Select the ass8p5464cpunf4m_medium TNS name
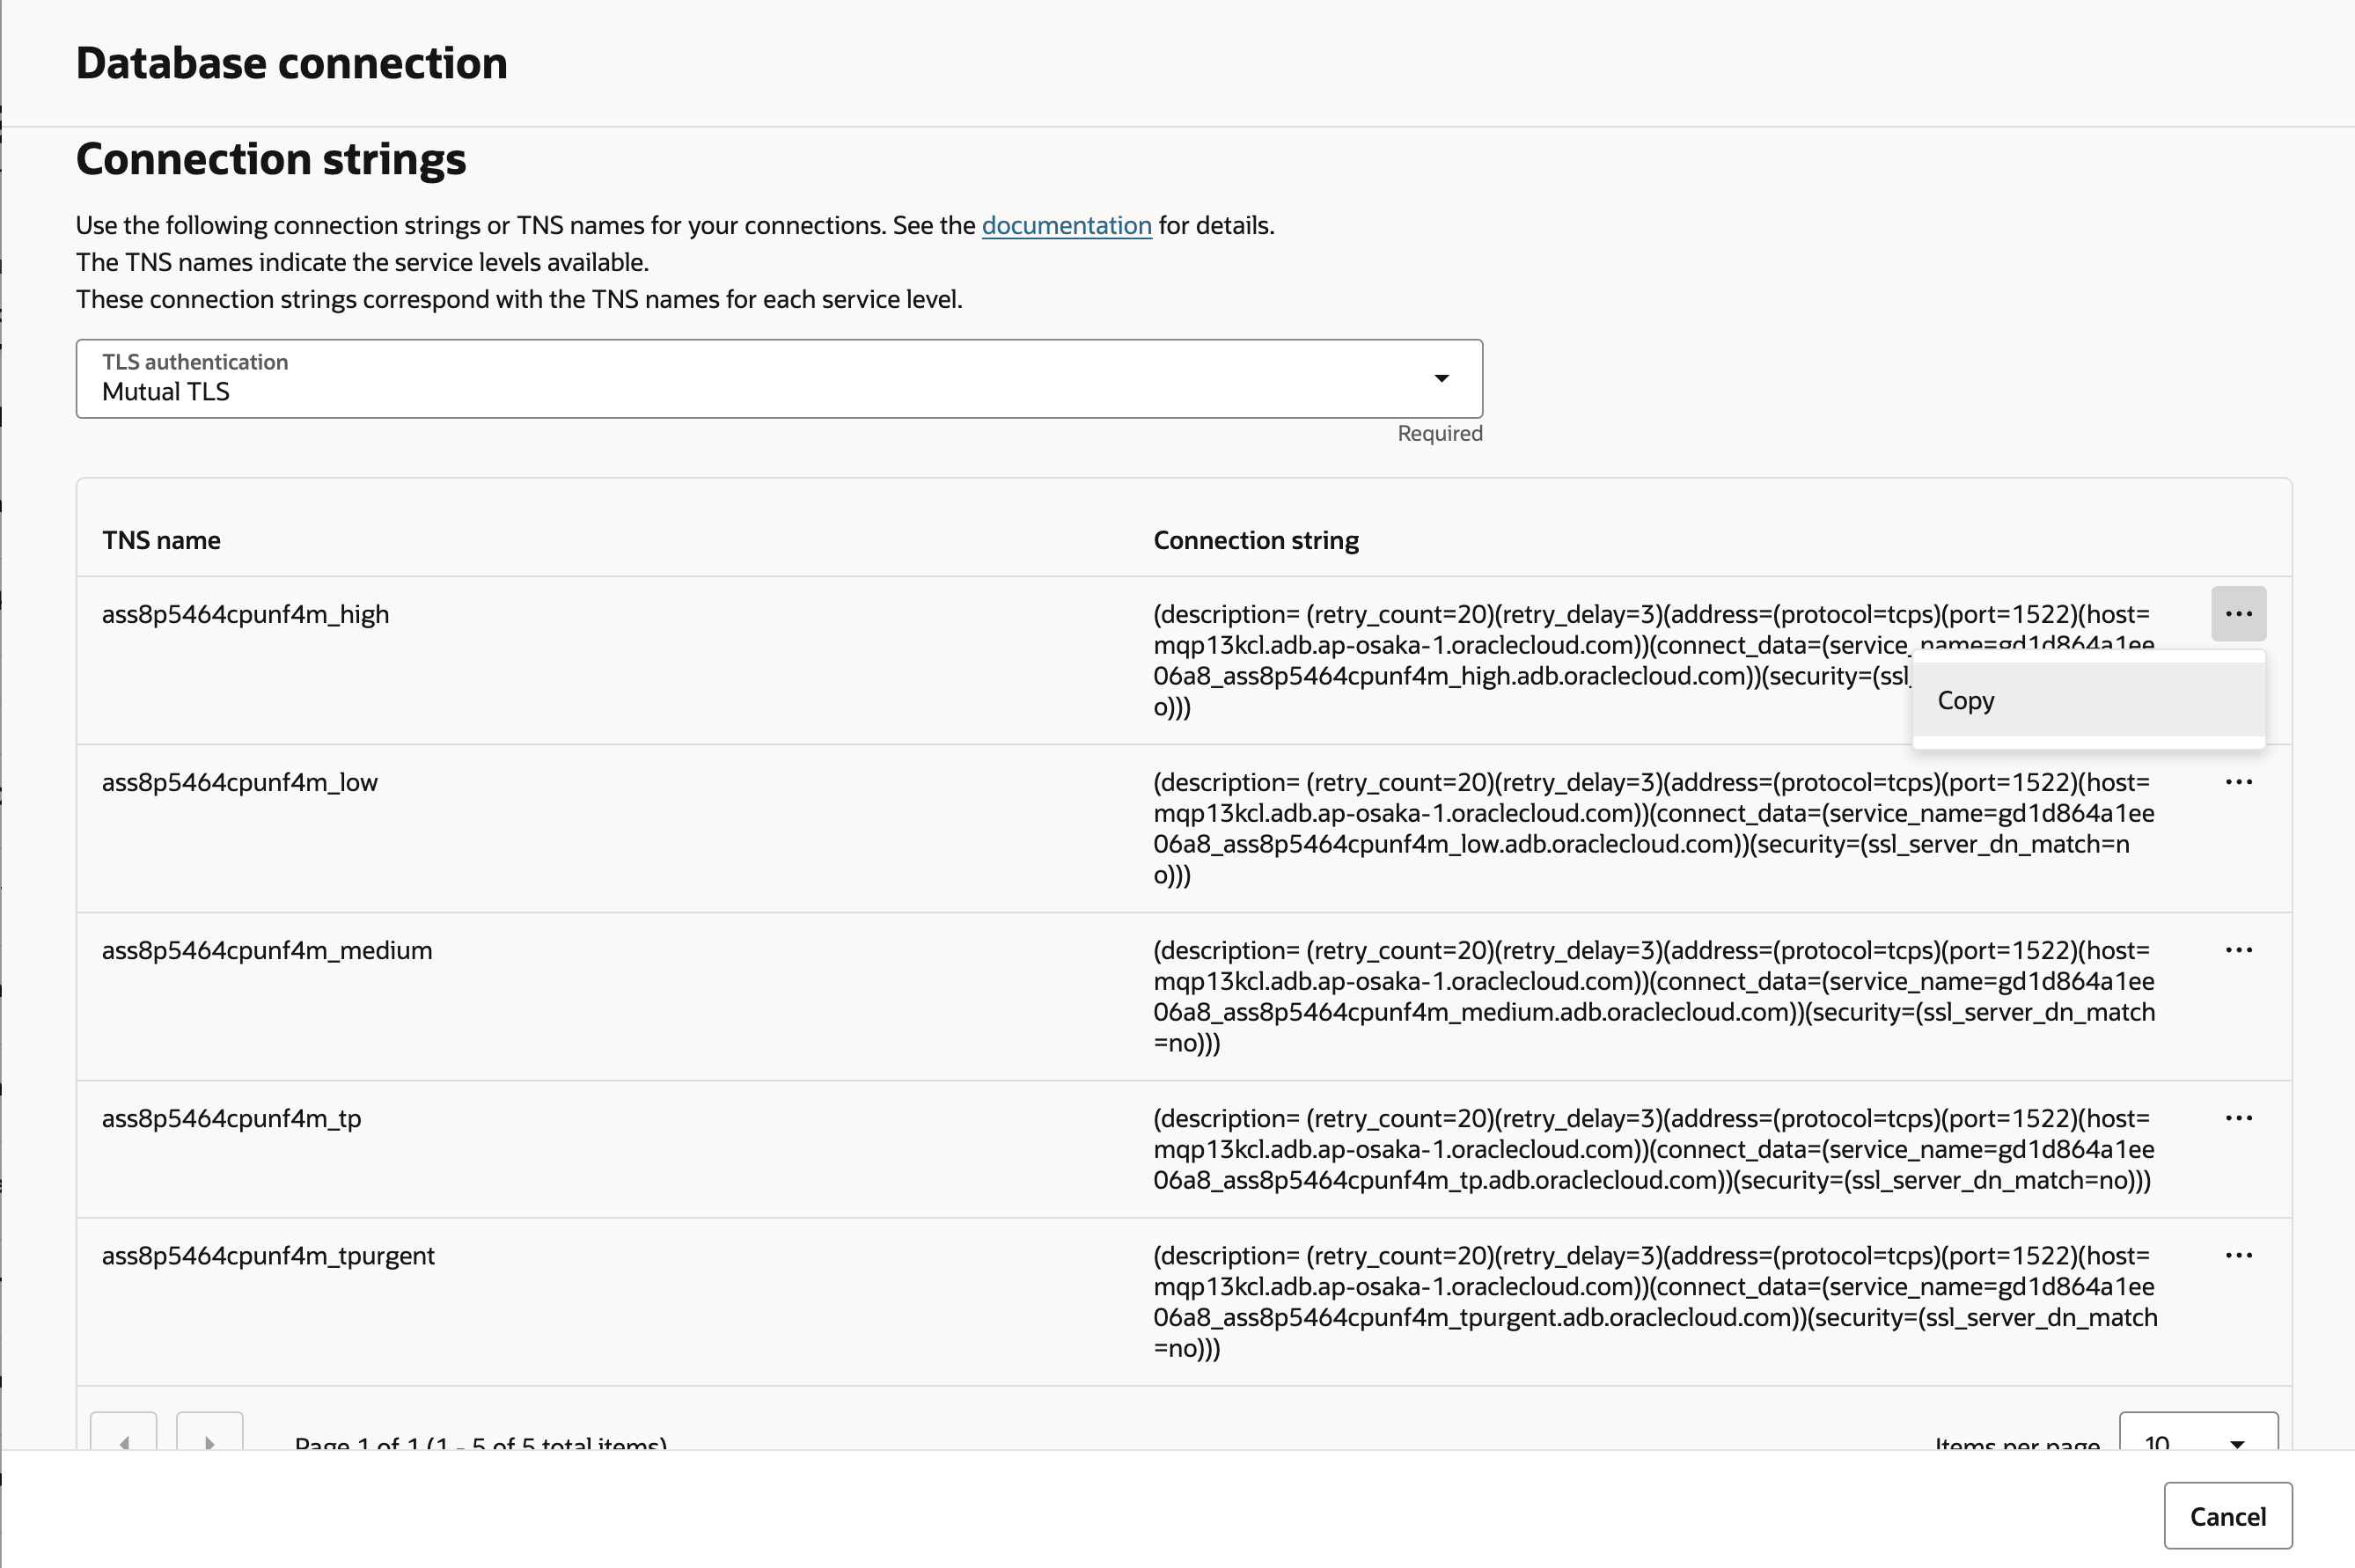This screenshot has height=1568, width=2355. 266,950
